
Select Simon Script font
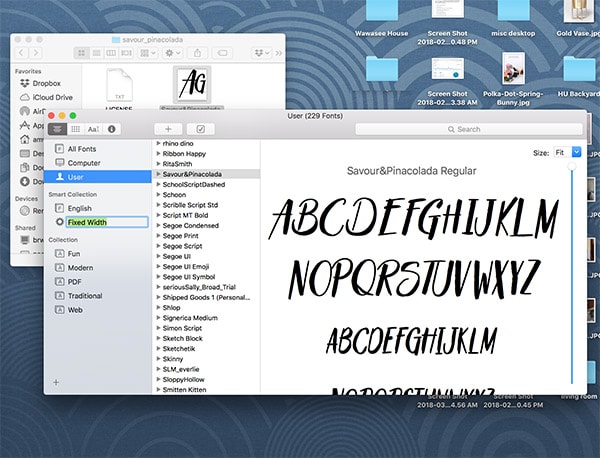click(206, 328)
